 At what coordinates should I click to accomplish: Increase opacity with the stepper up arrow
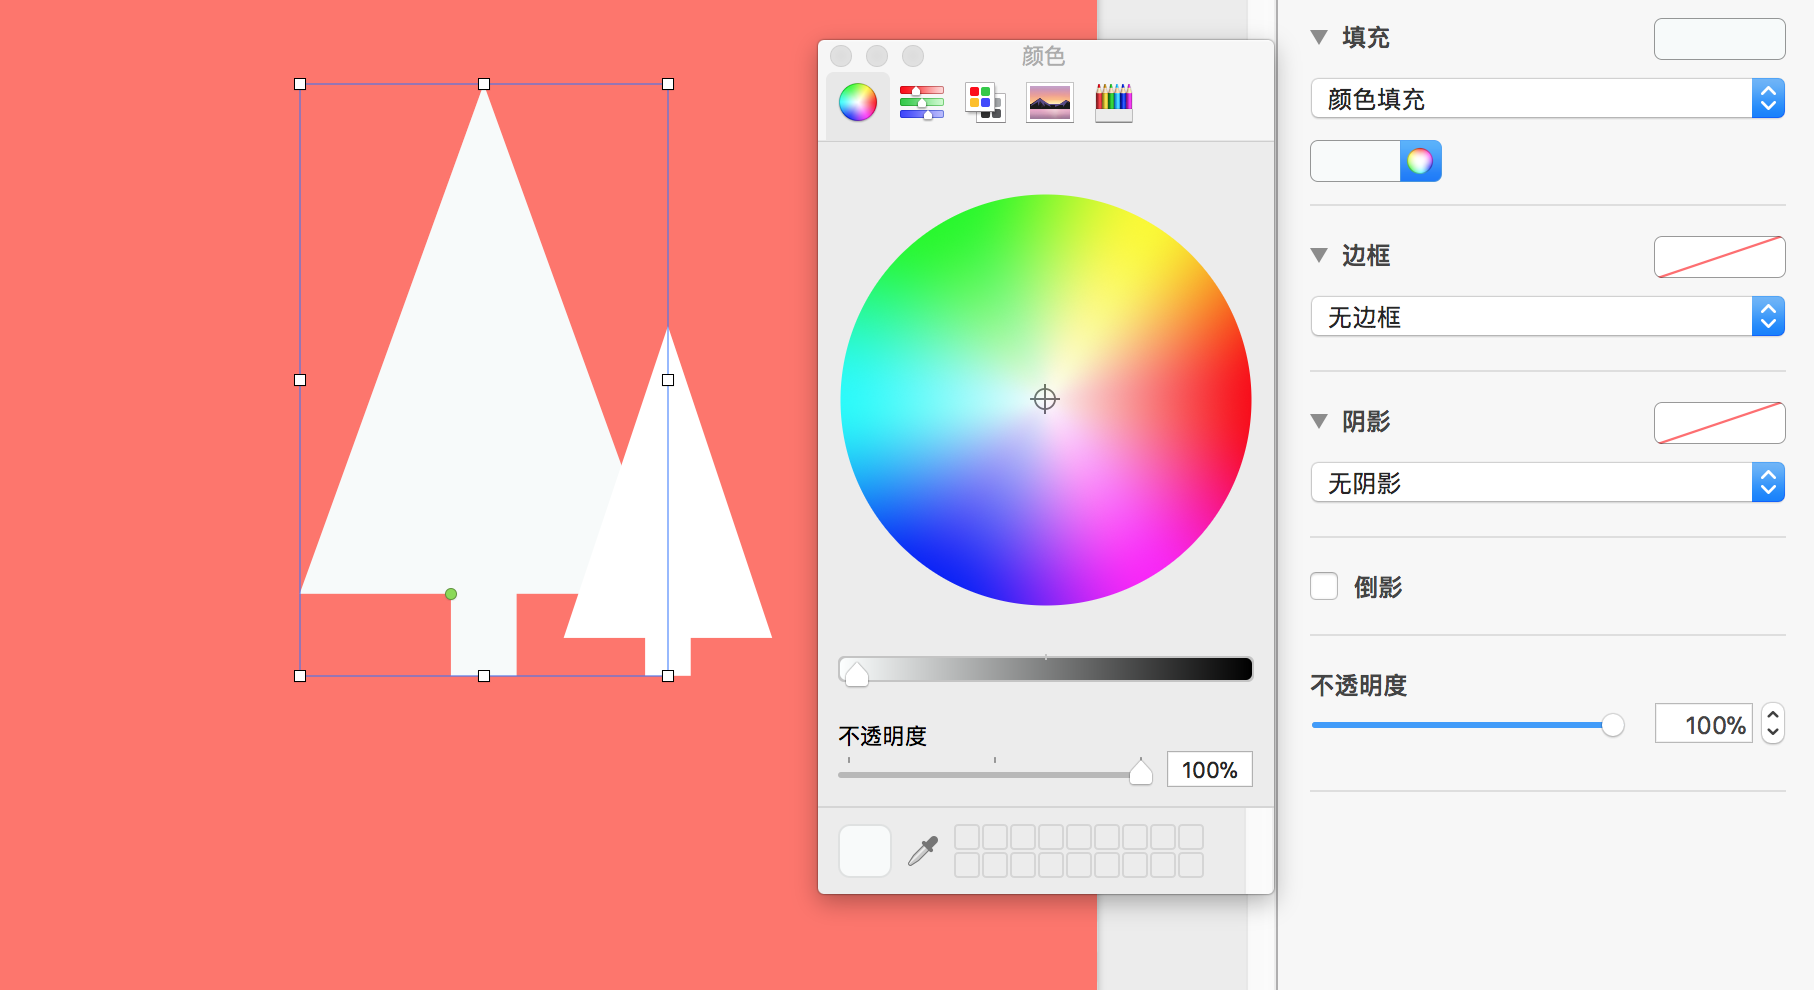[x=1773, y=714]
